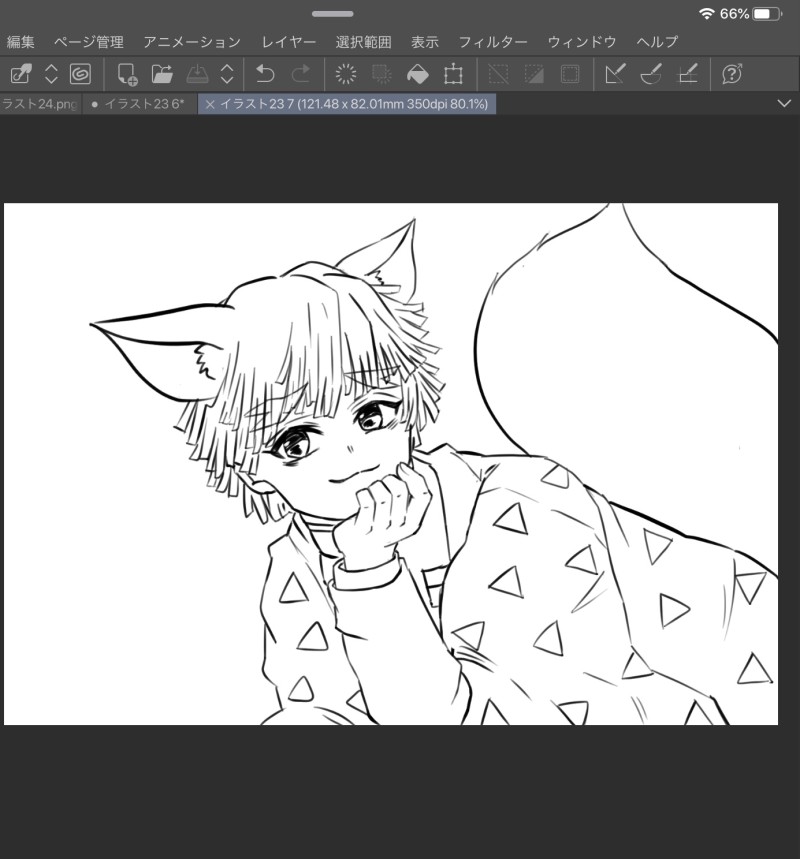Expand the arrows beside the save icon
Image resolution: width=800 pixels, height=859 pixels.
tap(227, 74)
